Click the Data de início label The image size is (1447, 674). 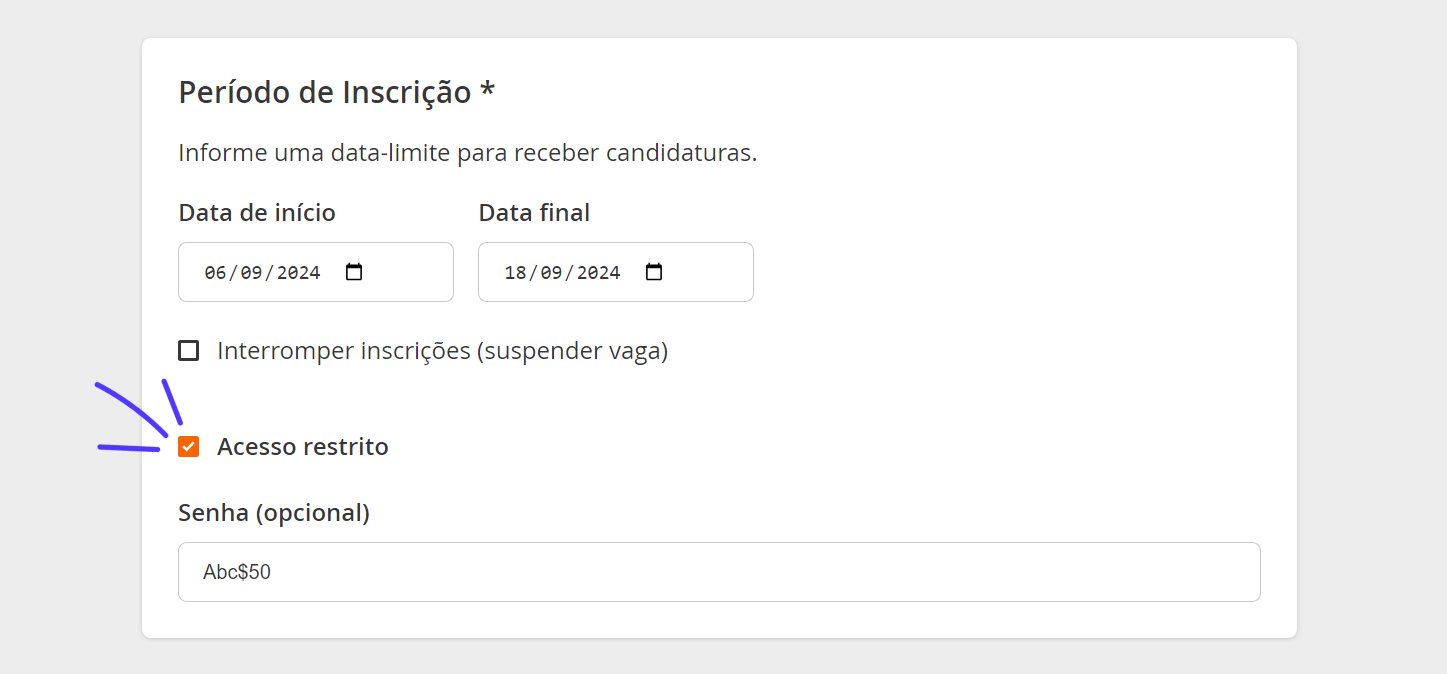(257, 213)
